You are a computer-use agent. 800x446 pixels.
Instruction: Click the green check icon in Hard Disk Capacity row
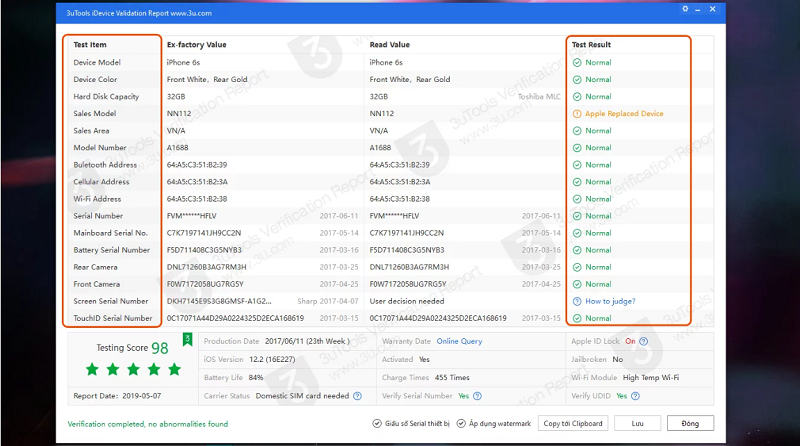pyautogui.click(x=577, y=97)
